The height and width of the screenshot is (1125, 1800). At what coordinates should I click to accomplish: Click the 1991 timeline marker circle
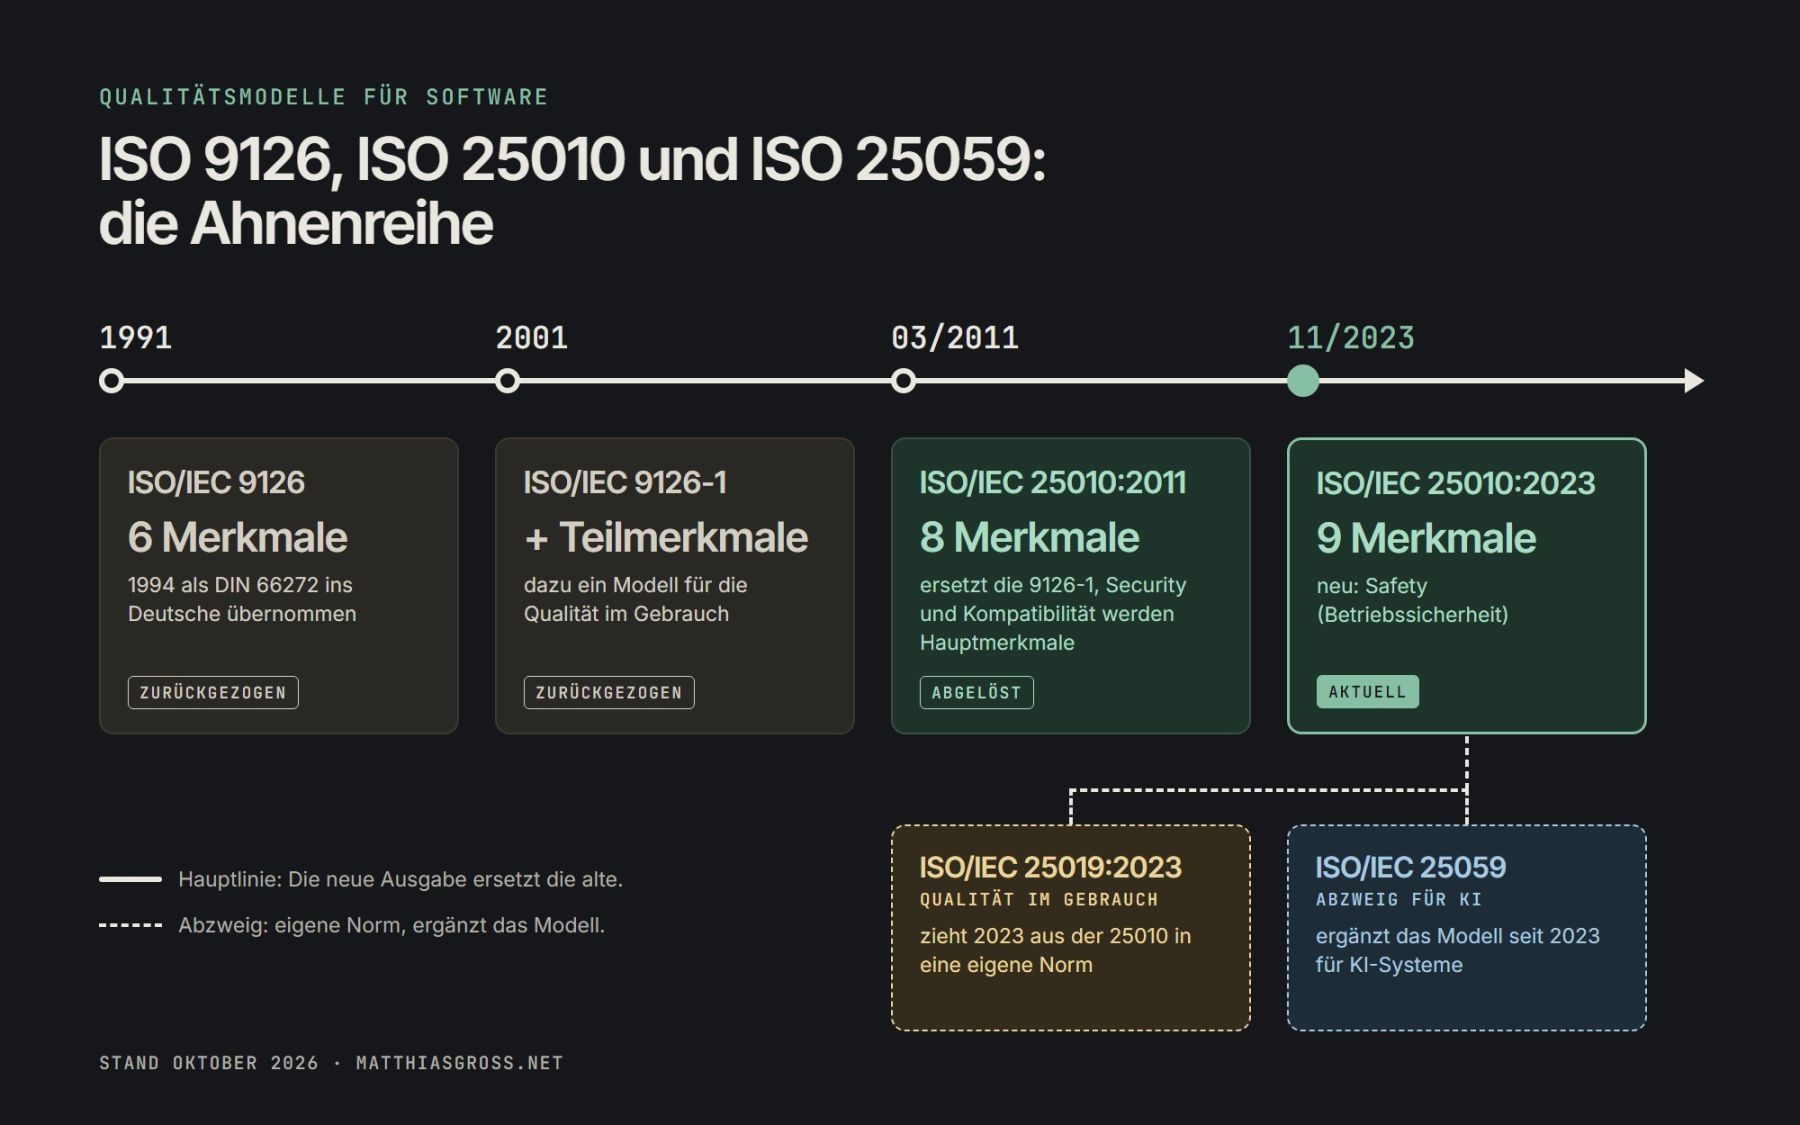tap(112, 381)
